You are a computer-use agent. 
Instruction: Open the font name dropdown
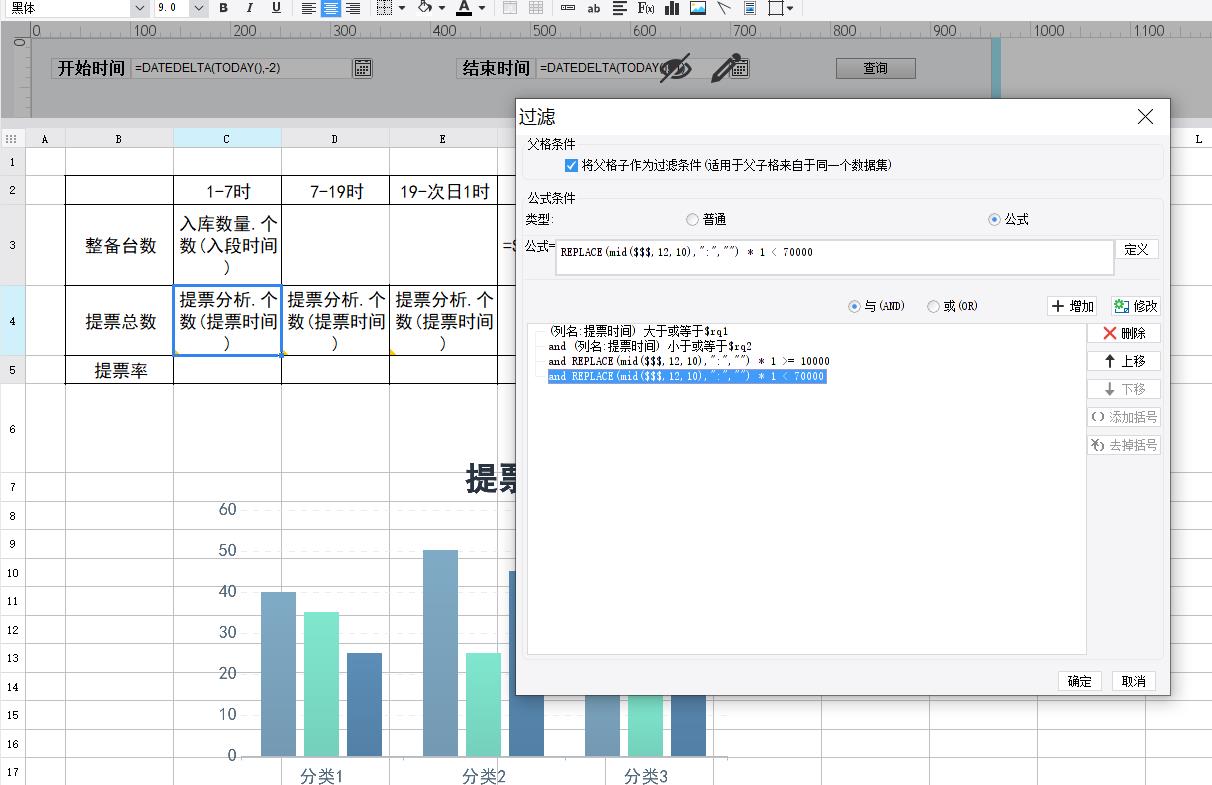(x=140, y=8)
